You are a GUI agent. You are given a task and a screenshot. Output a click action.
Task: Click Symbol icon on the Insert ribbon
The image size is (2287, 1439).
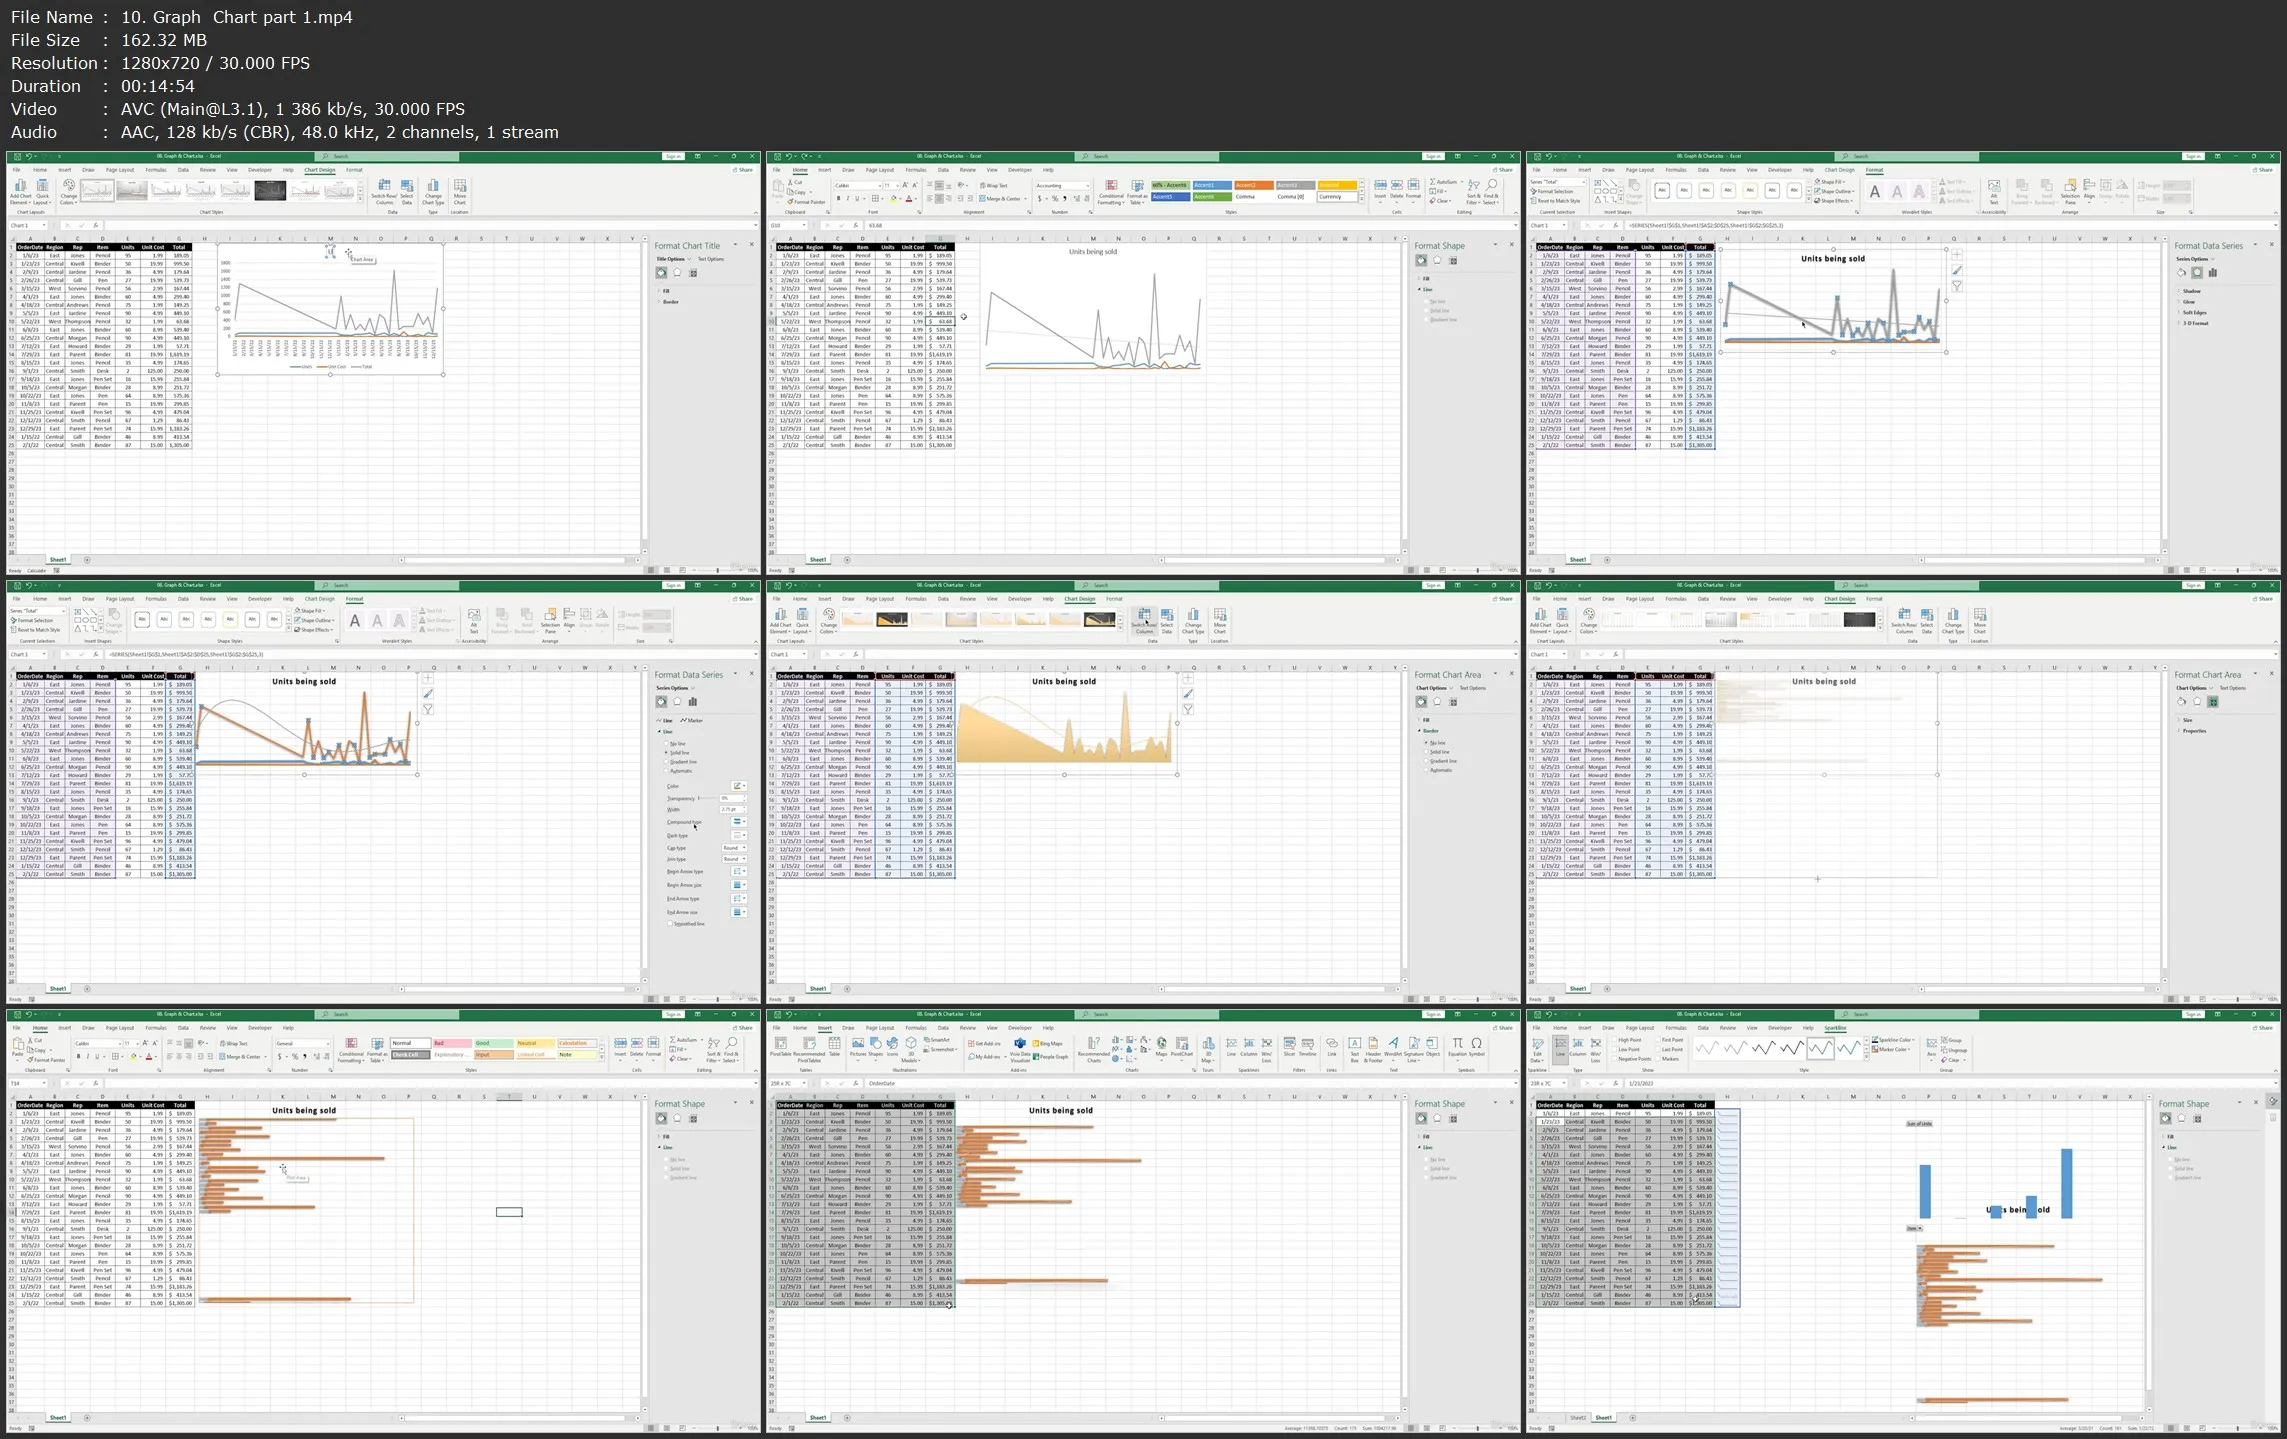tap(1476, 1047)
